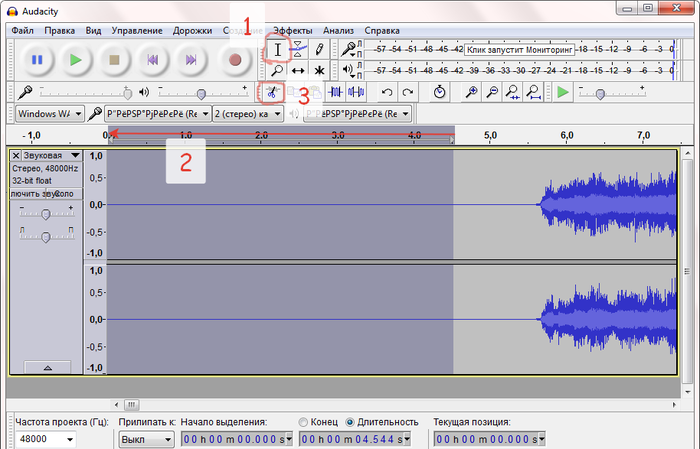Open the Звуковая track name menu
The height and width of the screenshot is (449, 700).
(46, 156)
